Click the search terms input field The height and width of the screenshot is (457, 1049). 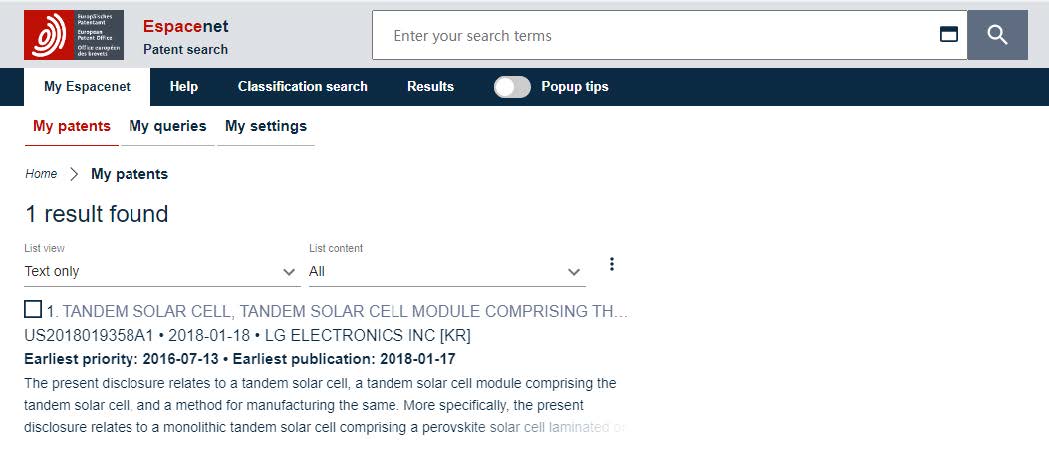(x=660, y=36)
